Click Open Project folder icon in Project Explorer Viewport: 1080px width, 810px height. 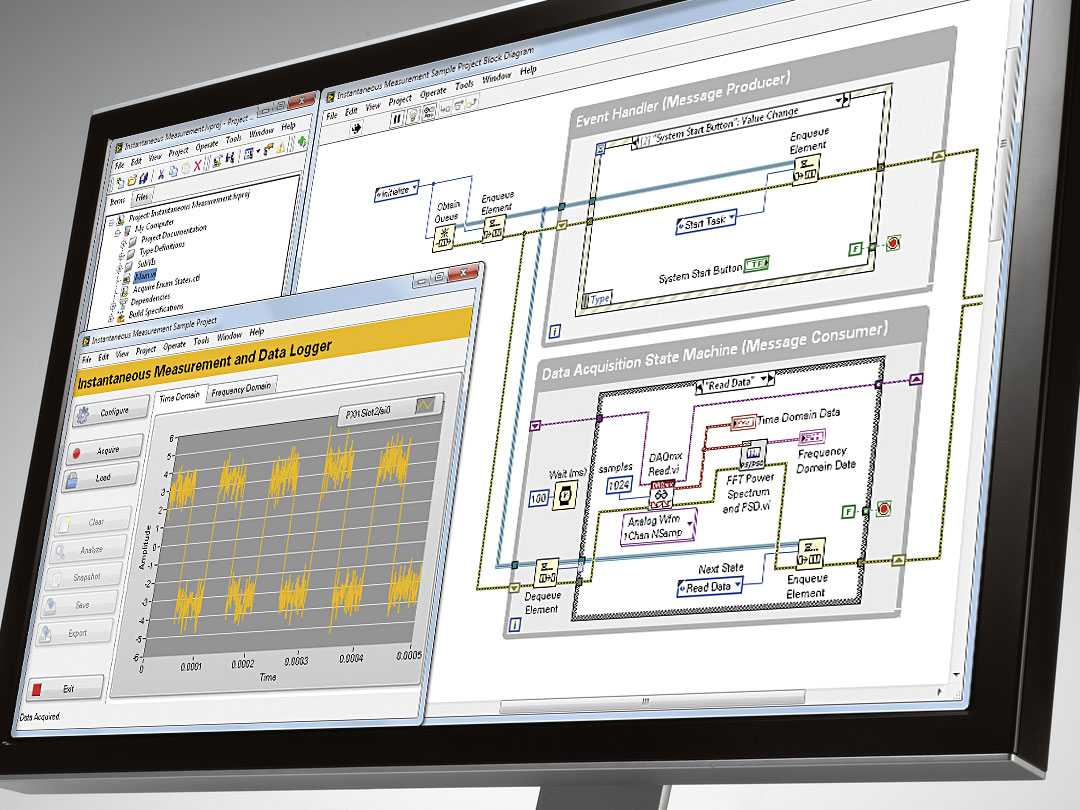tap(132, 180)
